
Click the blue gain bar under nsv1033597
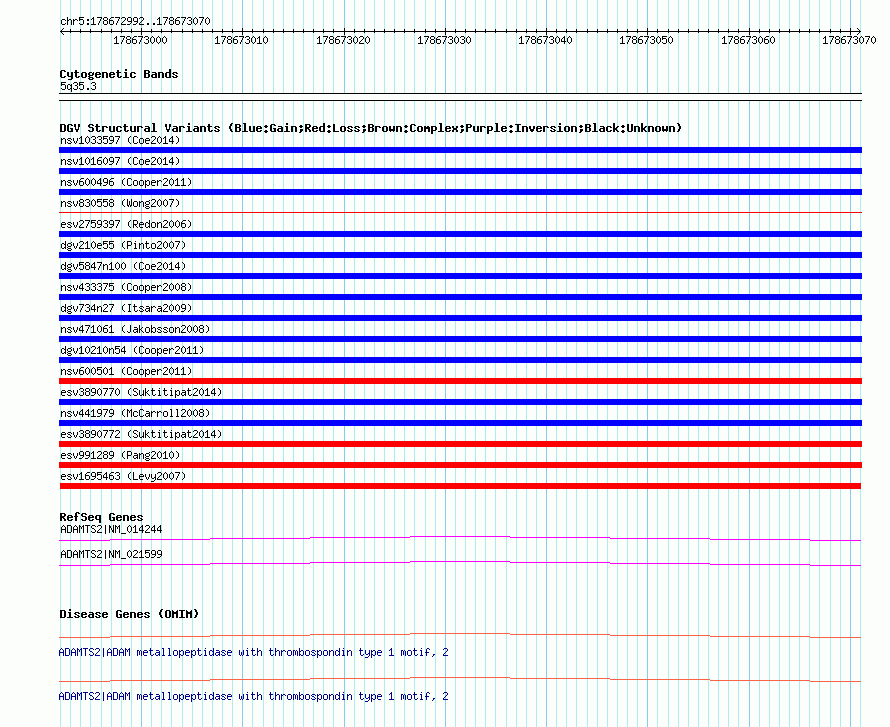pyautogui.click(x=460, y=150)
